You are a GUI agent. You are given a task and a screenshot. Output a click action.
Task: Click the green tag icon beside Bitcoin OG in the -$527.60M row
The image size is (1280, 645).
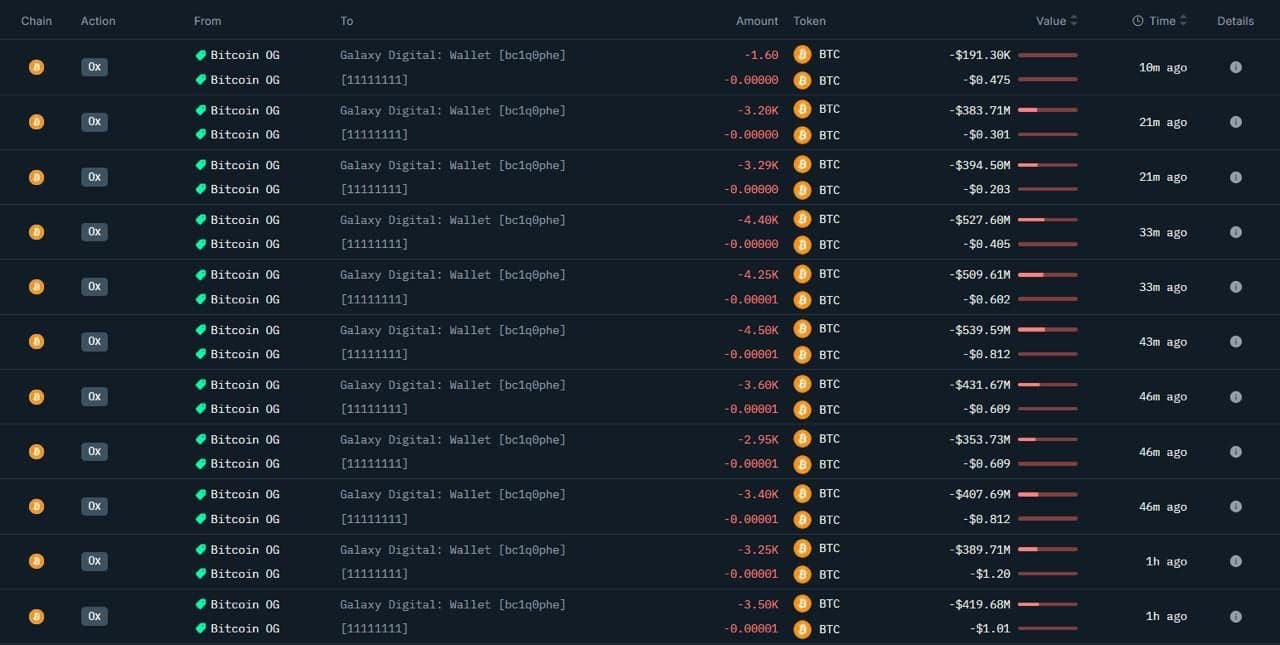tap(200, 220)
